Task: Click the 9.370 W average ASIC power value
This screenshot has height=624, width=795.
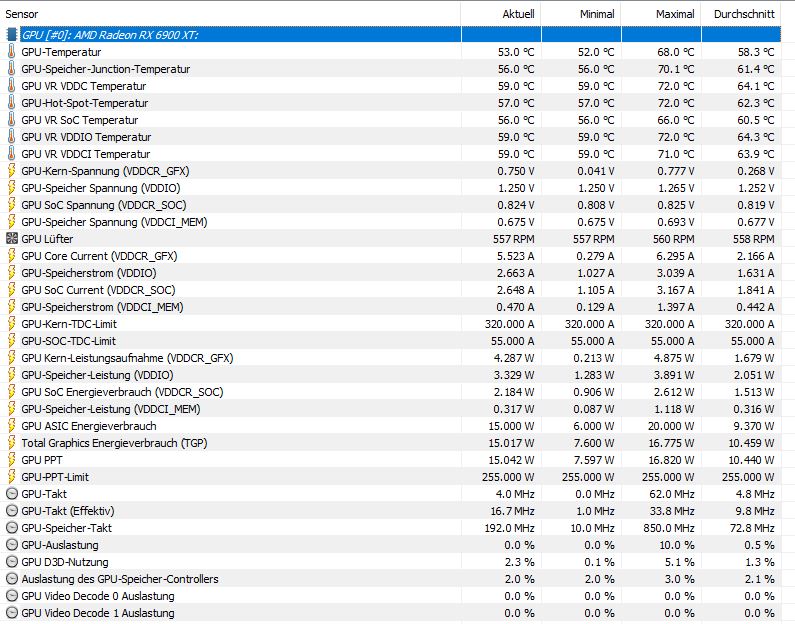Action: pos(754,426)
